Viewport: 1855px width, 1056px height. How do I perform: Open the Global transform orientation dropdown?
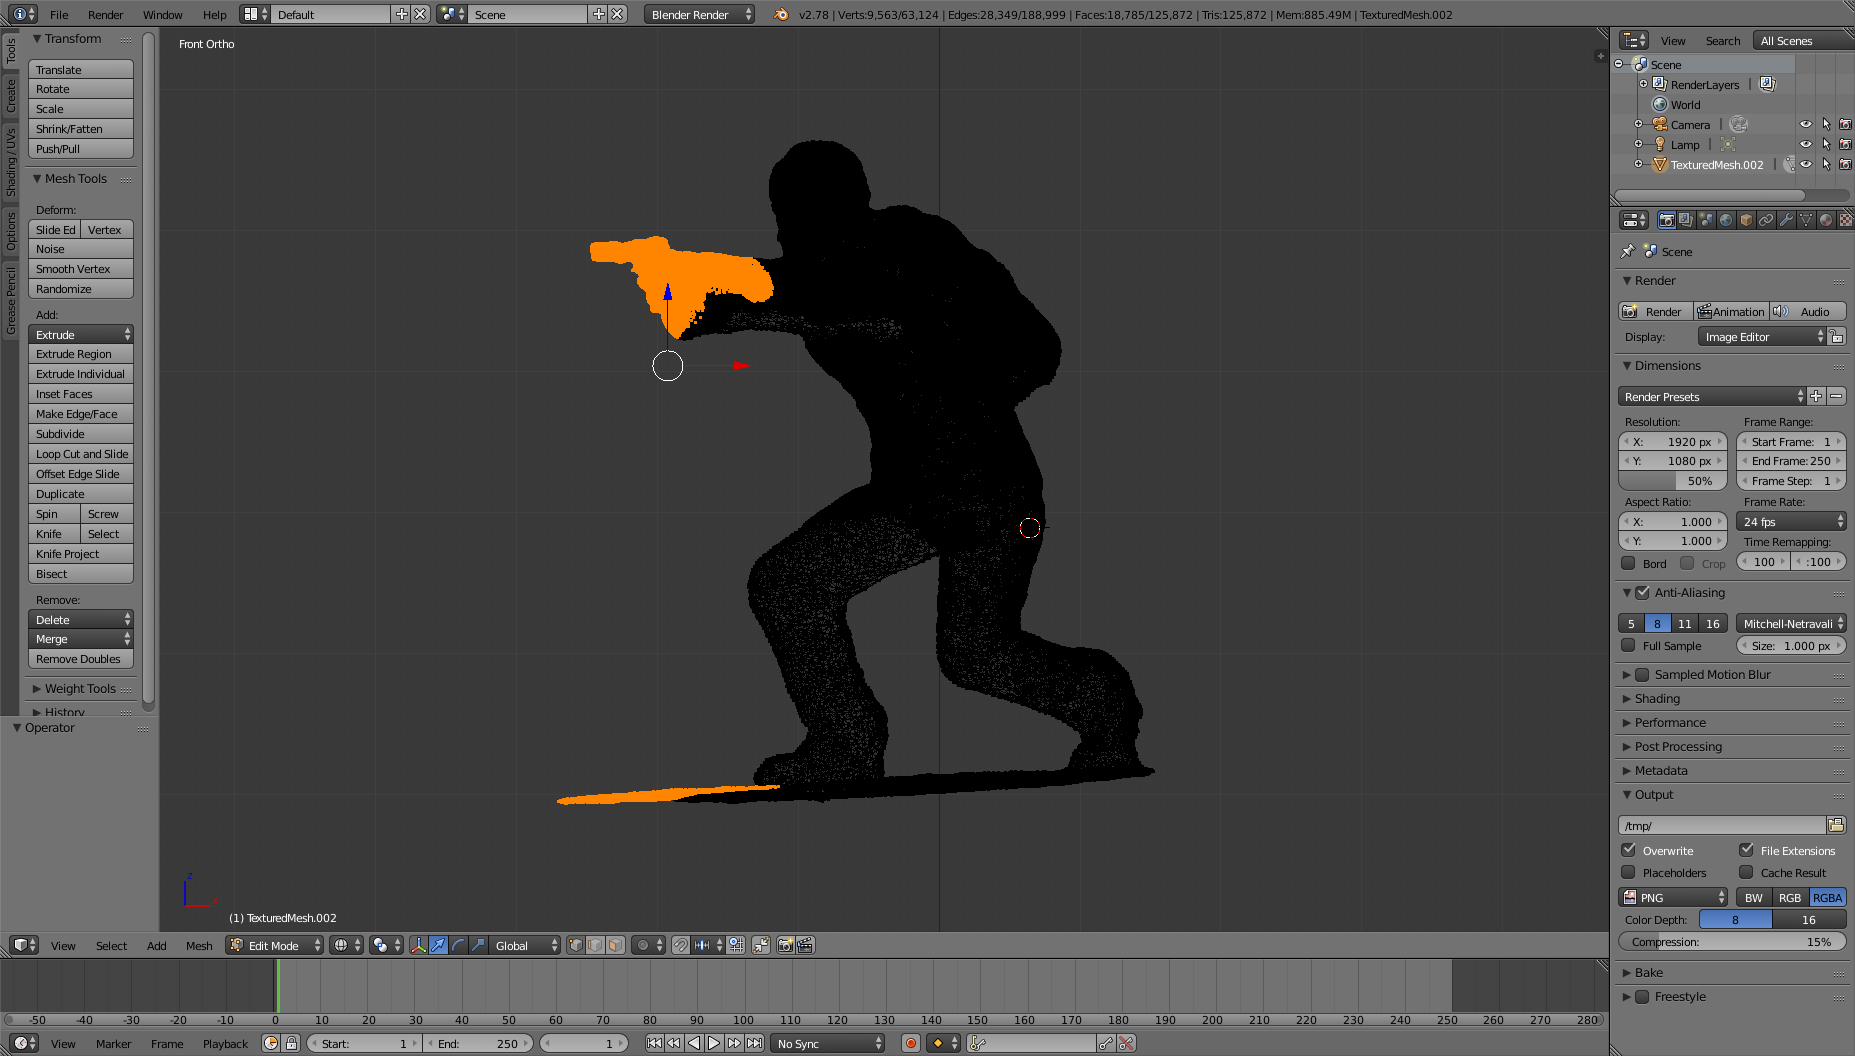tap(524, 945)
